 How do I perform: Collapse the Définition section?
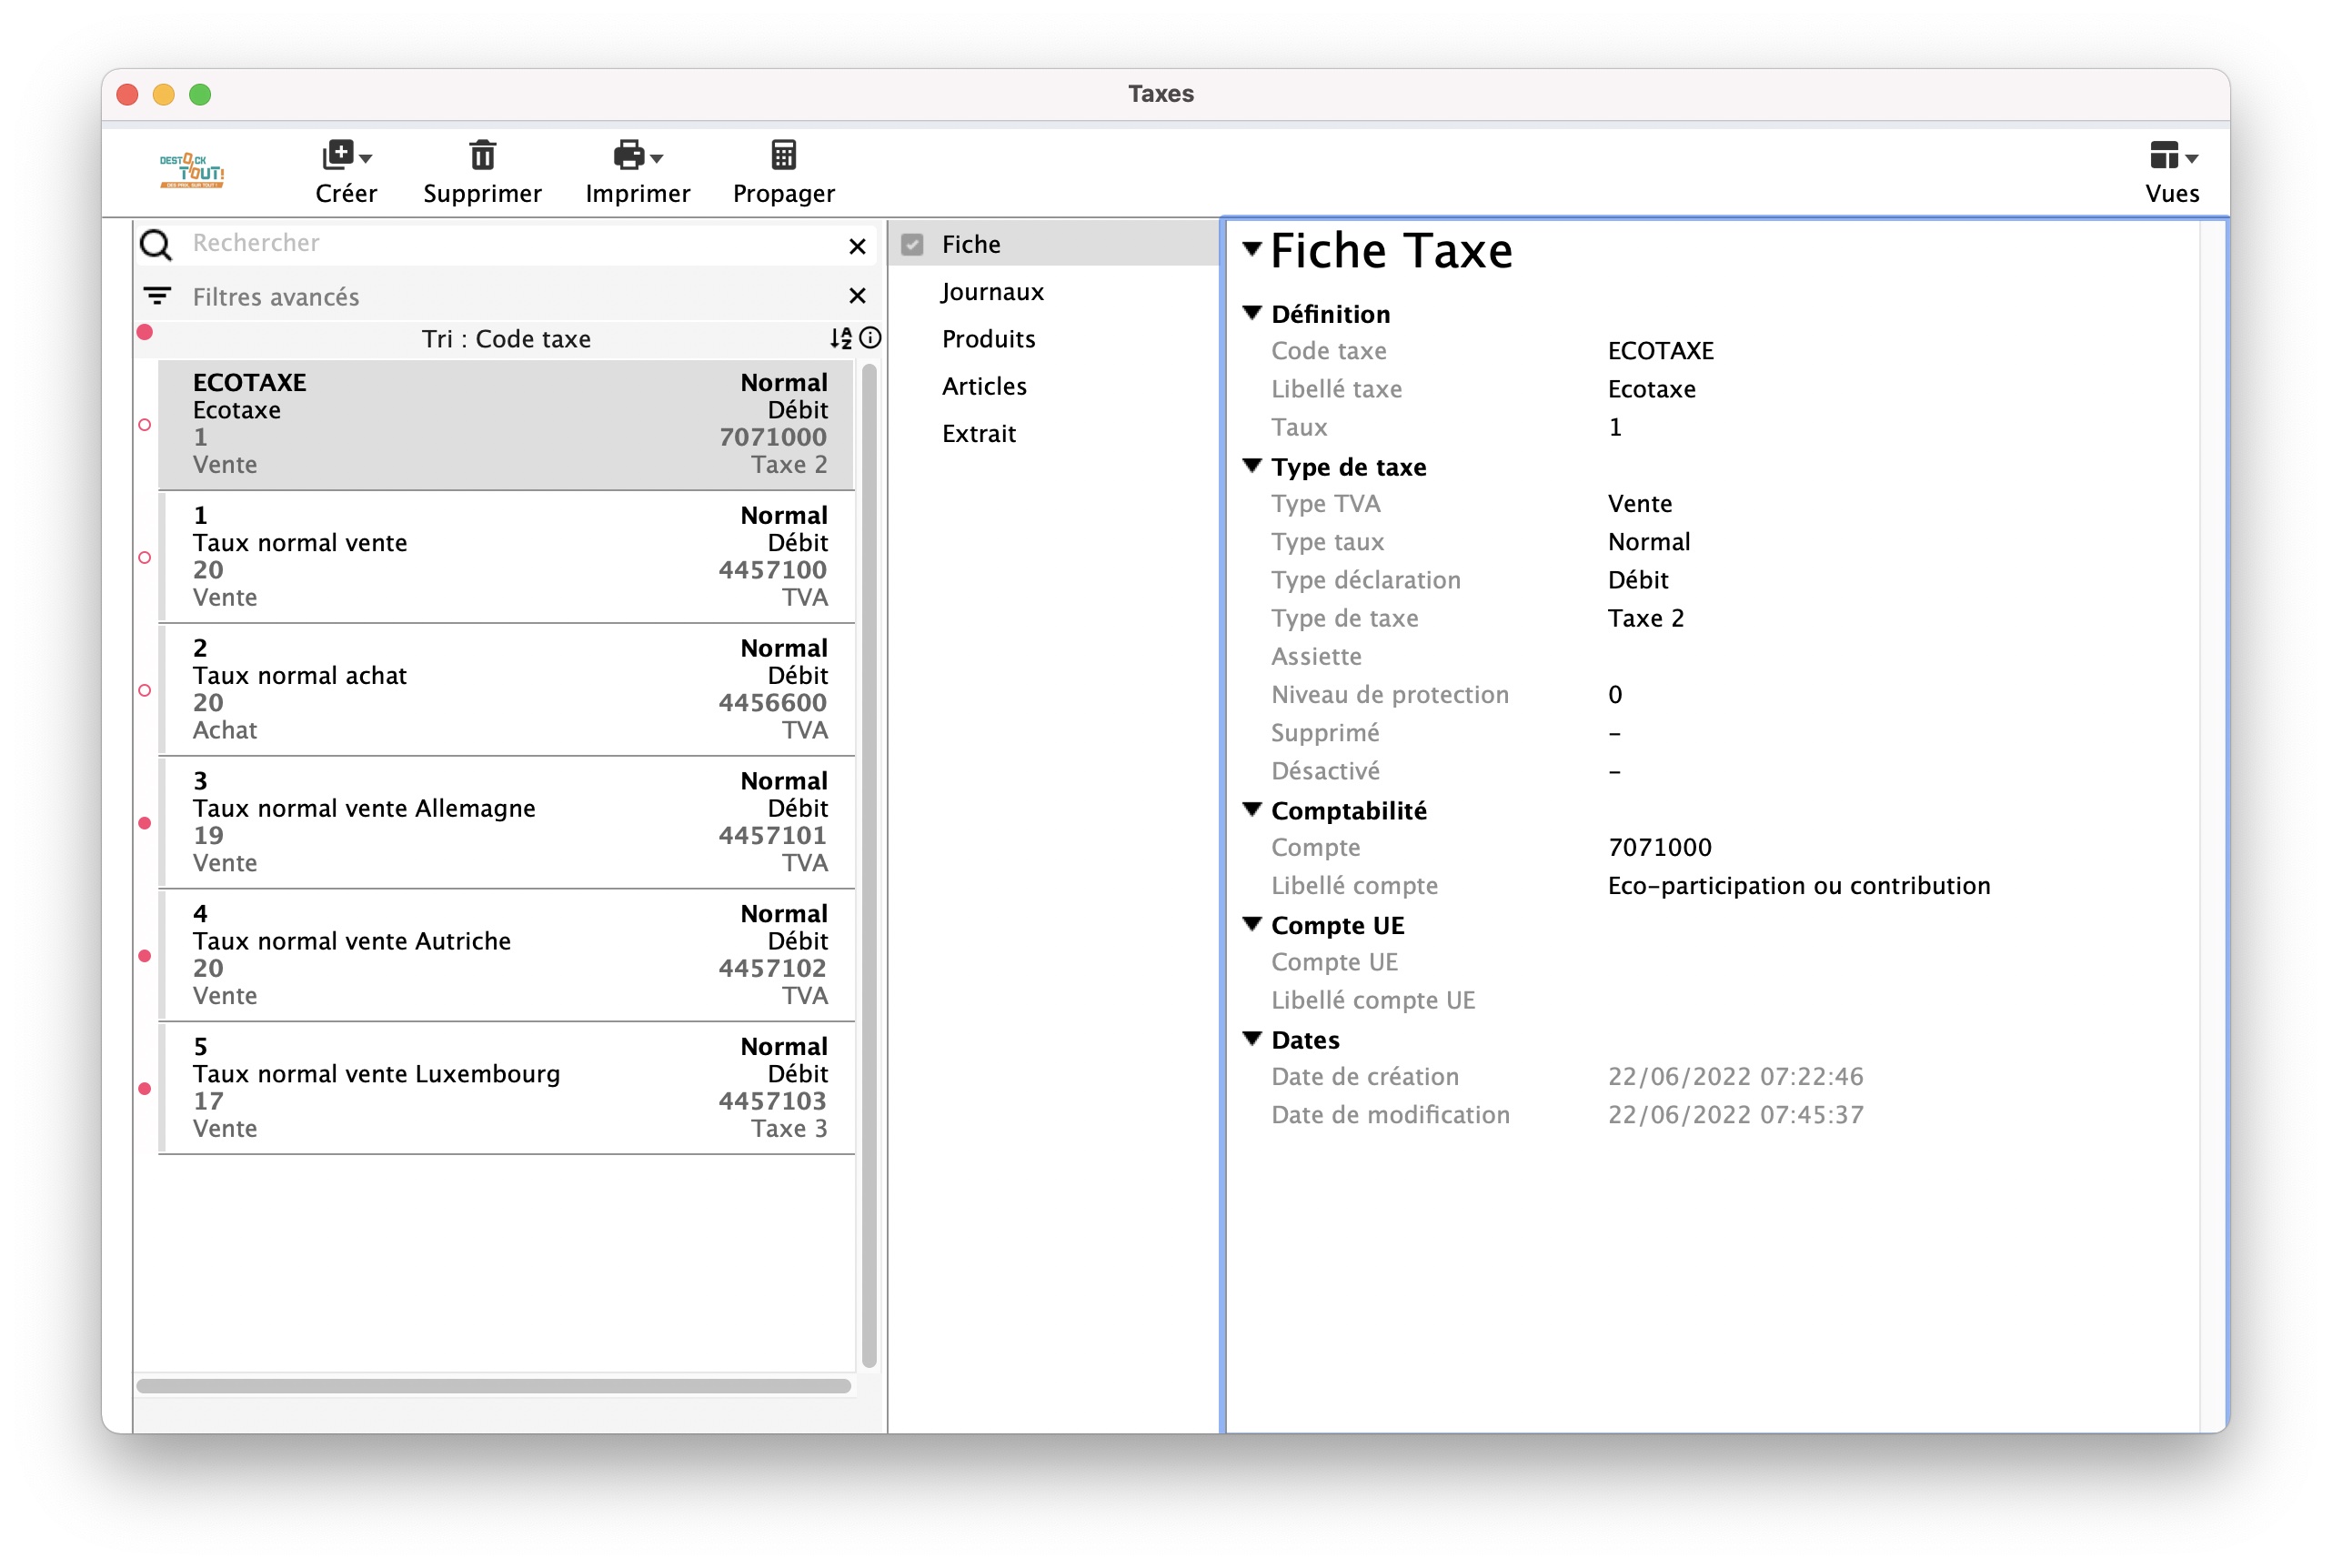click(x=1252, y=313)
